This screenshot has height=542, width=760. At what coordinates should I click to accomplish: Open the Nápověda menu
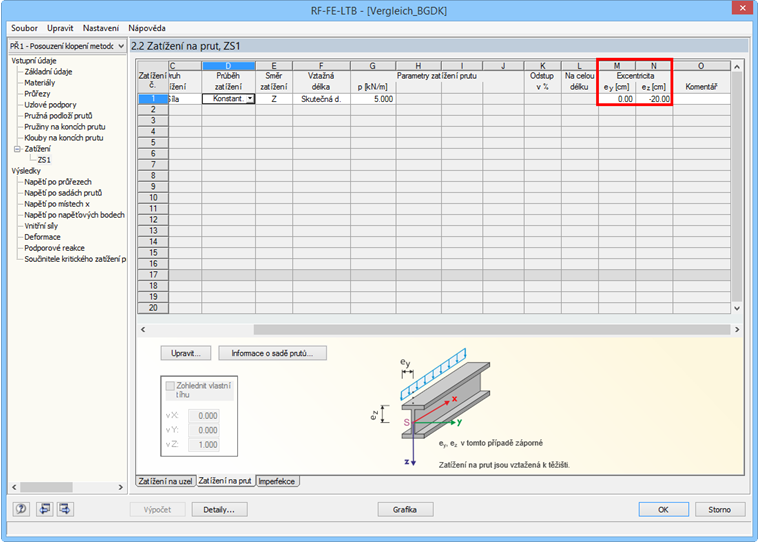pyautogui.click(x=147, y=28)
